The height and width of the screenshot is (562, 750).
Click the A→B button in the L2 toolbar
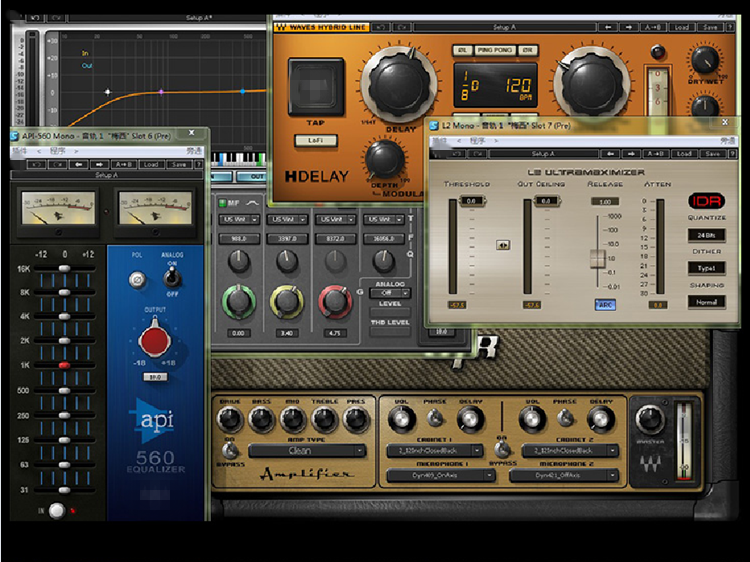tap(655, 154)
